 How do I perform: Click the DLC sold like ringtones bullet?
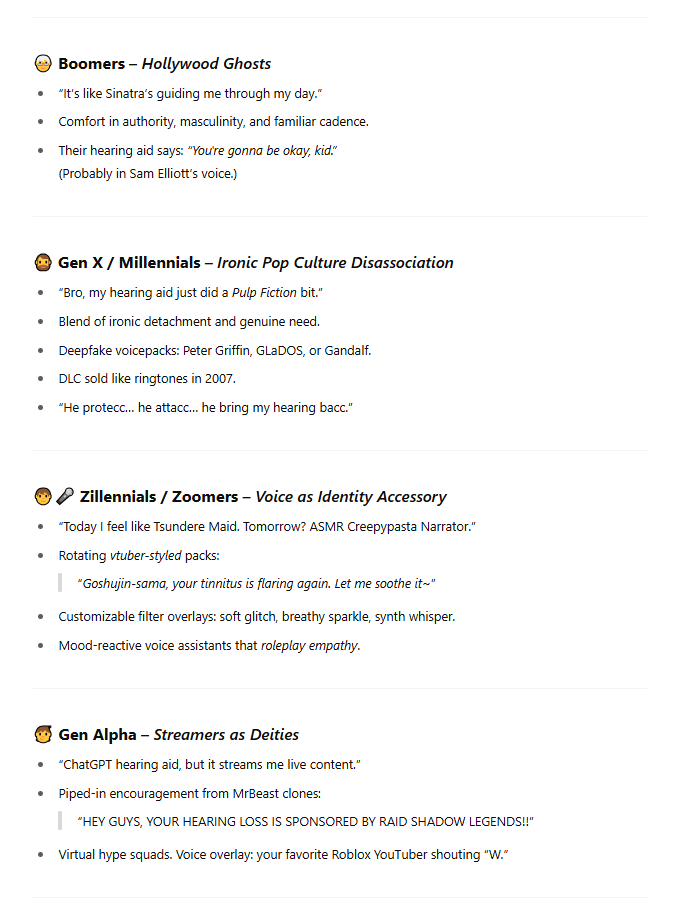pyautogui.click(x=147, y=378)
